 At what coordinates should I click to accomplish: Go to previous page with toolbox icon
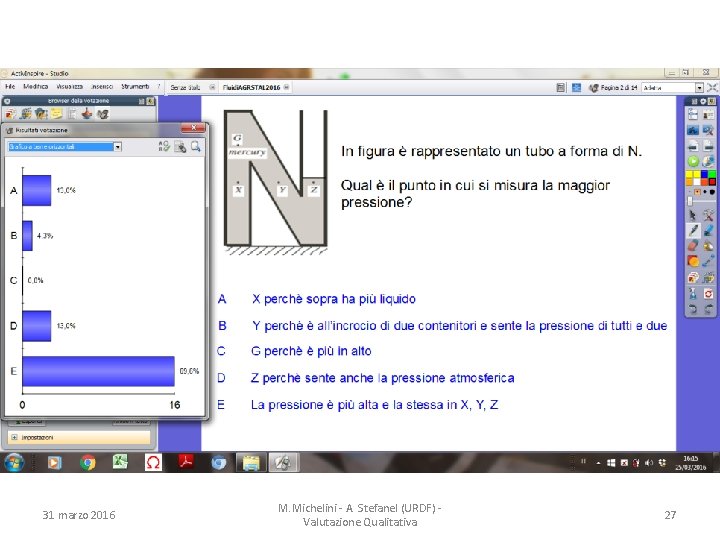point(693,146)
